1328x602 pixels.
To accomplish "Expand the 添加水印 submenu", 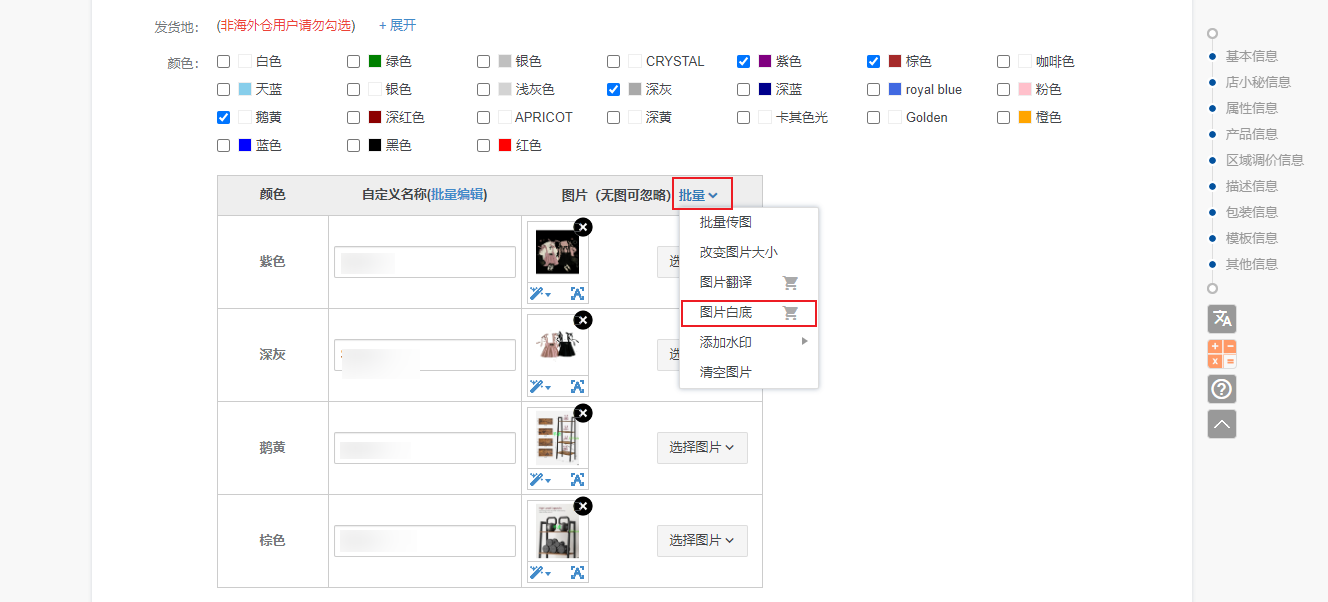I will (749, 342).
